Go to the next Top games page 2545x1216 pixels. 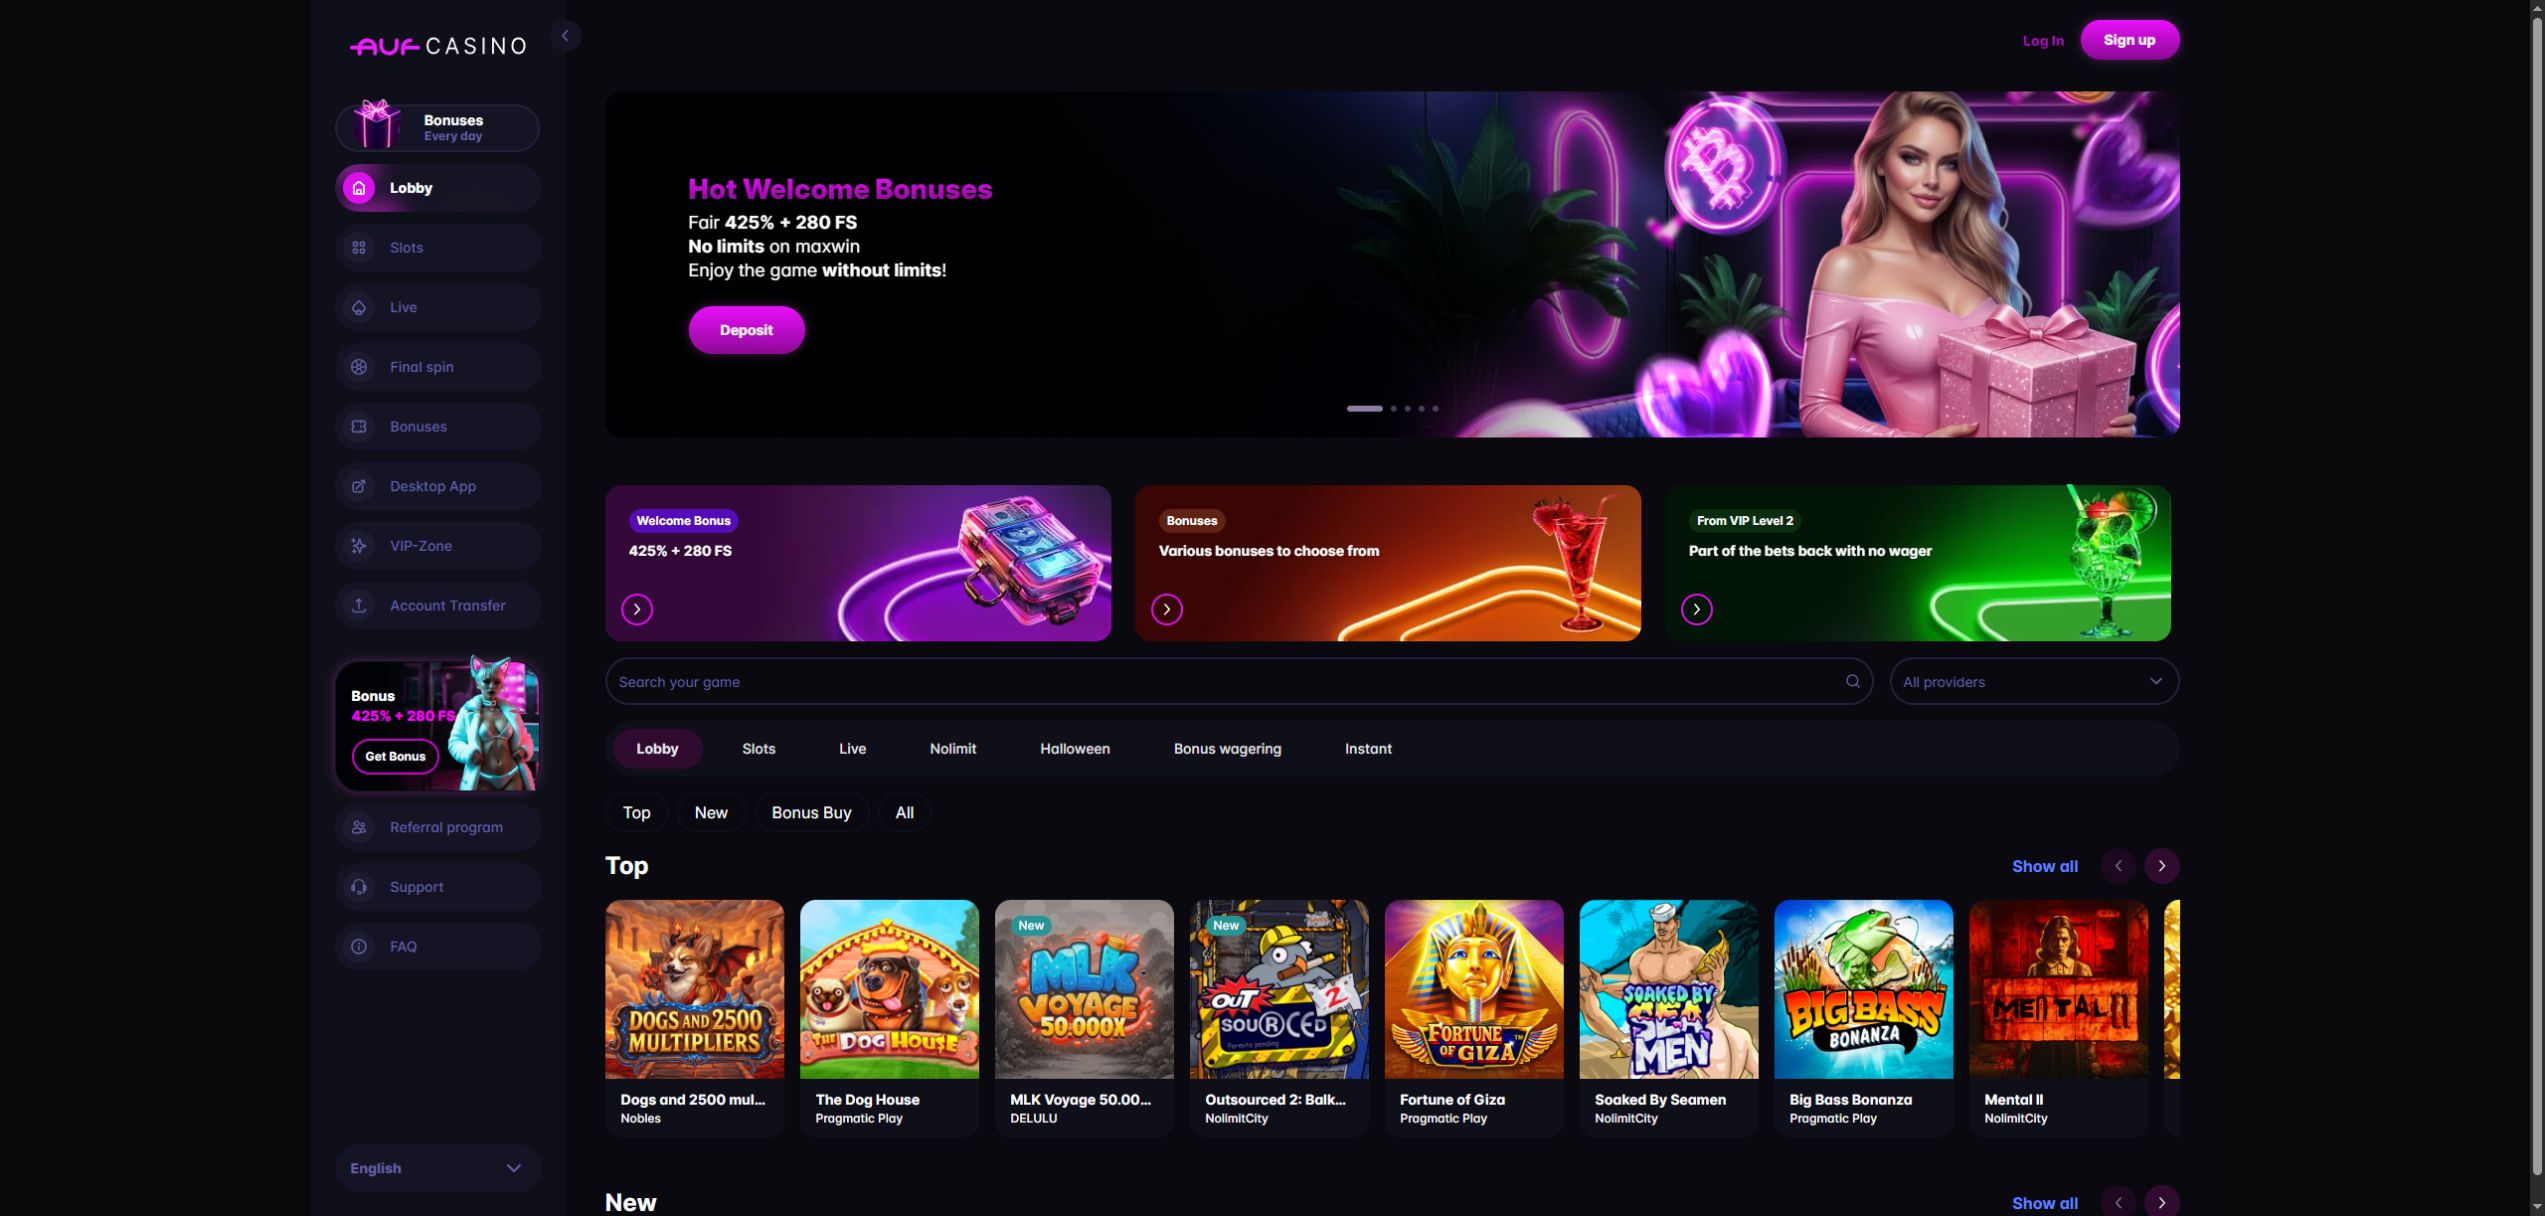(2162, 866)
